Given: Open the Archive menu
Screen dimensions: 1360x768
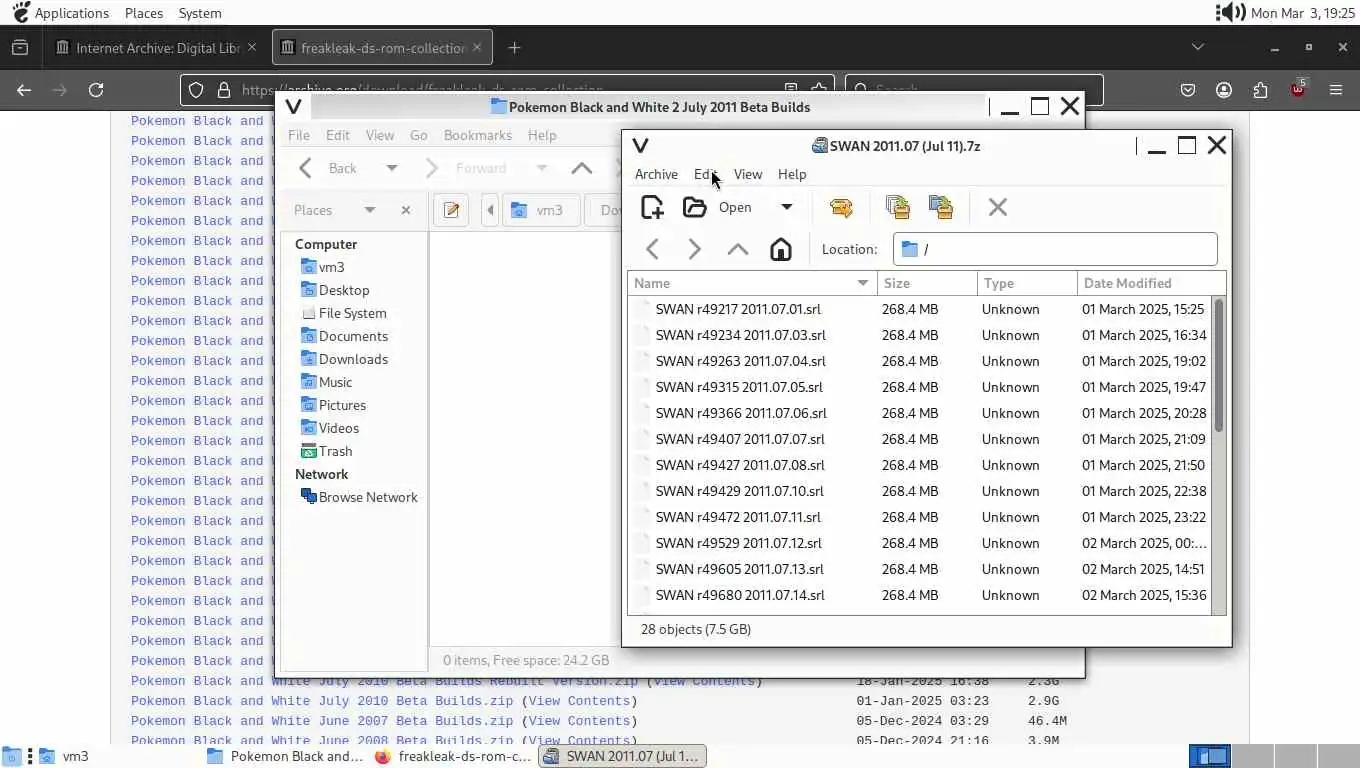Looking at the screenshot, I should [x=656, y=174].
